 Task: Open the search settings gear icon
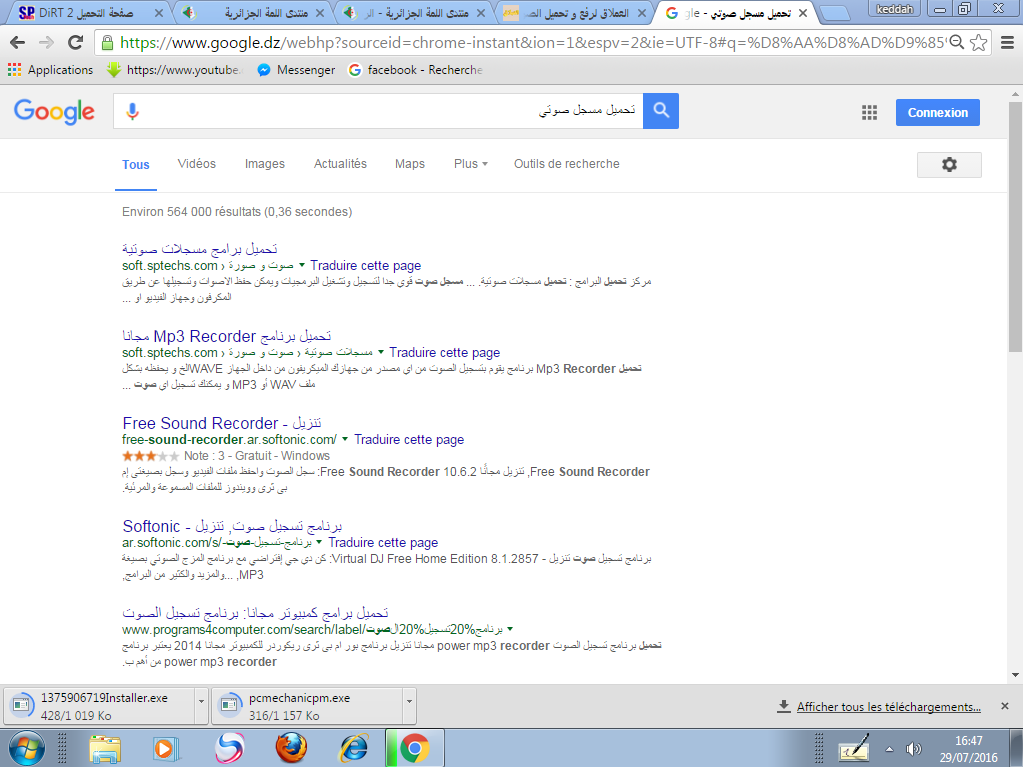click(x=949, y=165)
